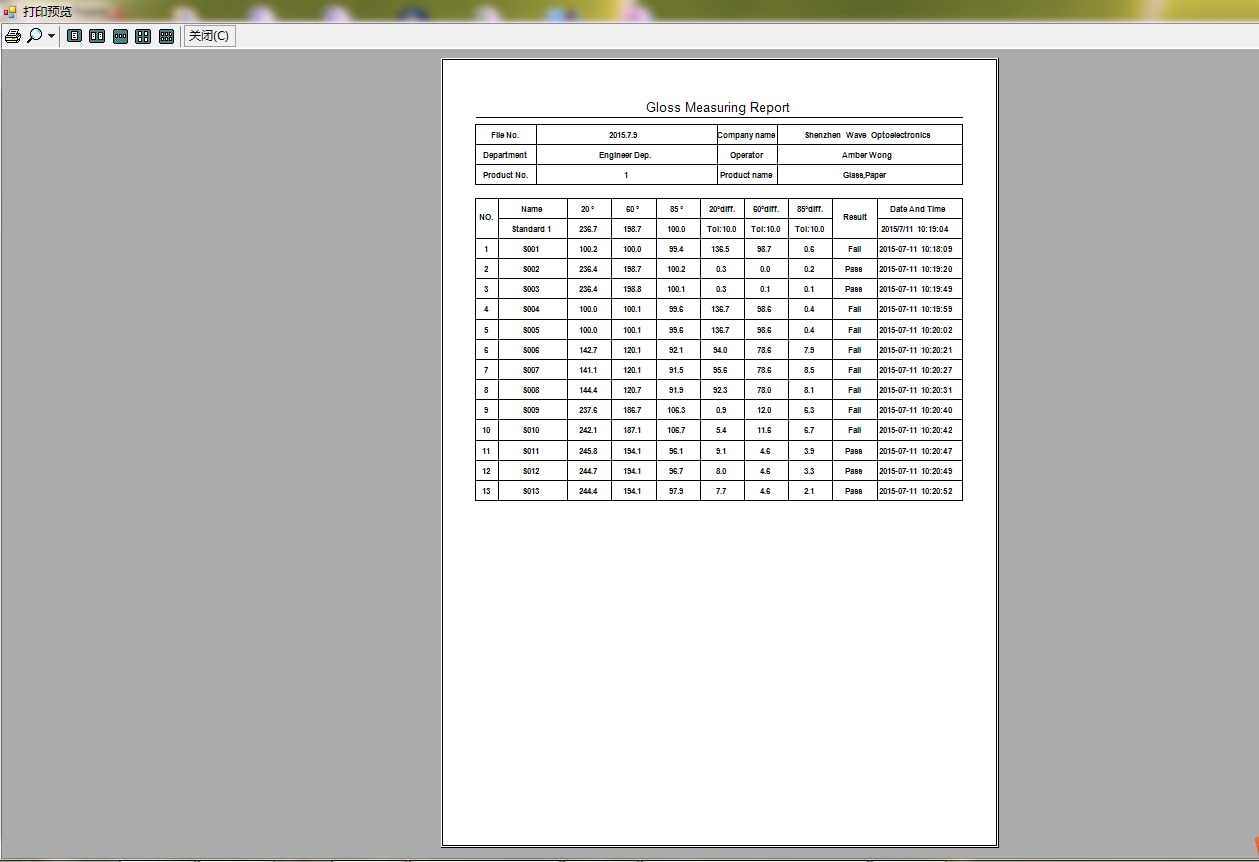The height and width of the screenshot is (862, 1259).
Task: Click the Glass,Paper product name cell
Action: click(869, 175)
